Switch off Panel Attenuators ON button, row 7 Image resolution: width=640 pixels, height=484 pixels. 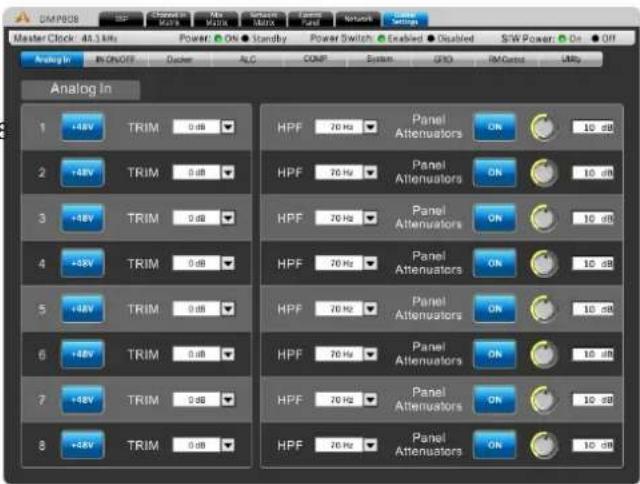click(x=494, y=400)
